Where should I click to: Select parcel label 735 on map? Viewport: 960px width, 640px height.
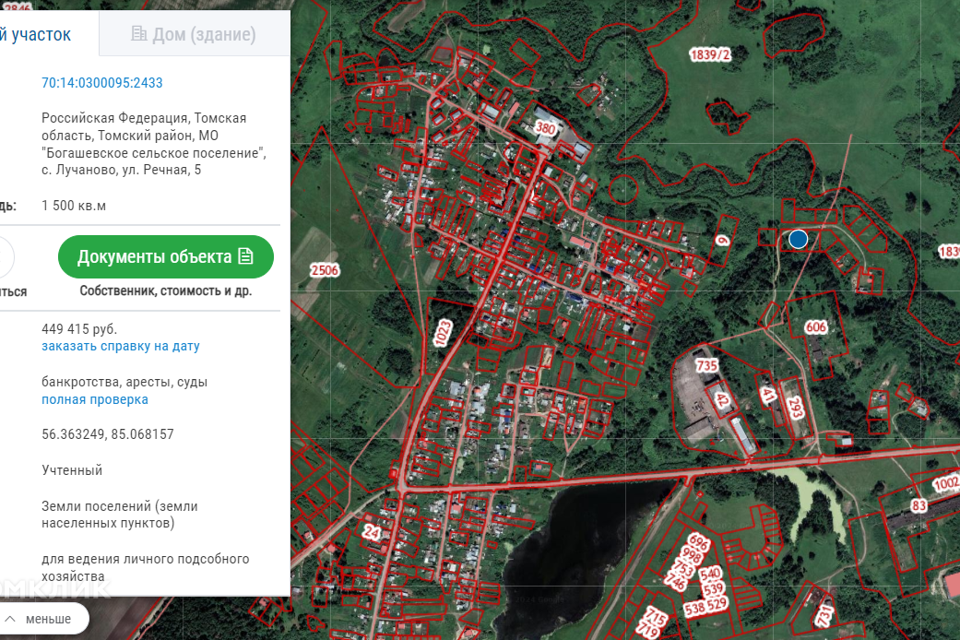pyautogui.click(x=707, y=366)
